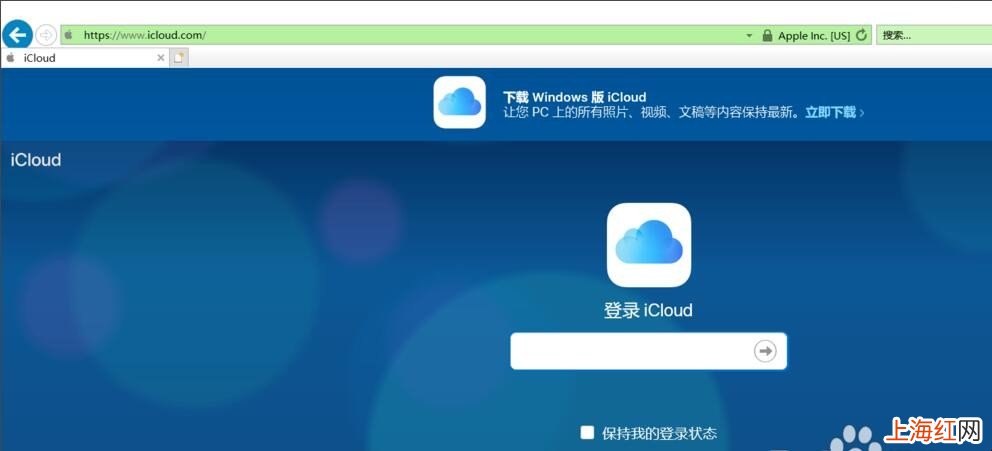
Task: Select the iCloud browser tab
Action: pos(85,58)
